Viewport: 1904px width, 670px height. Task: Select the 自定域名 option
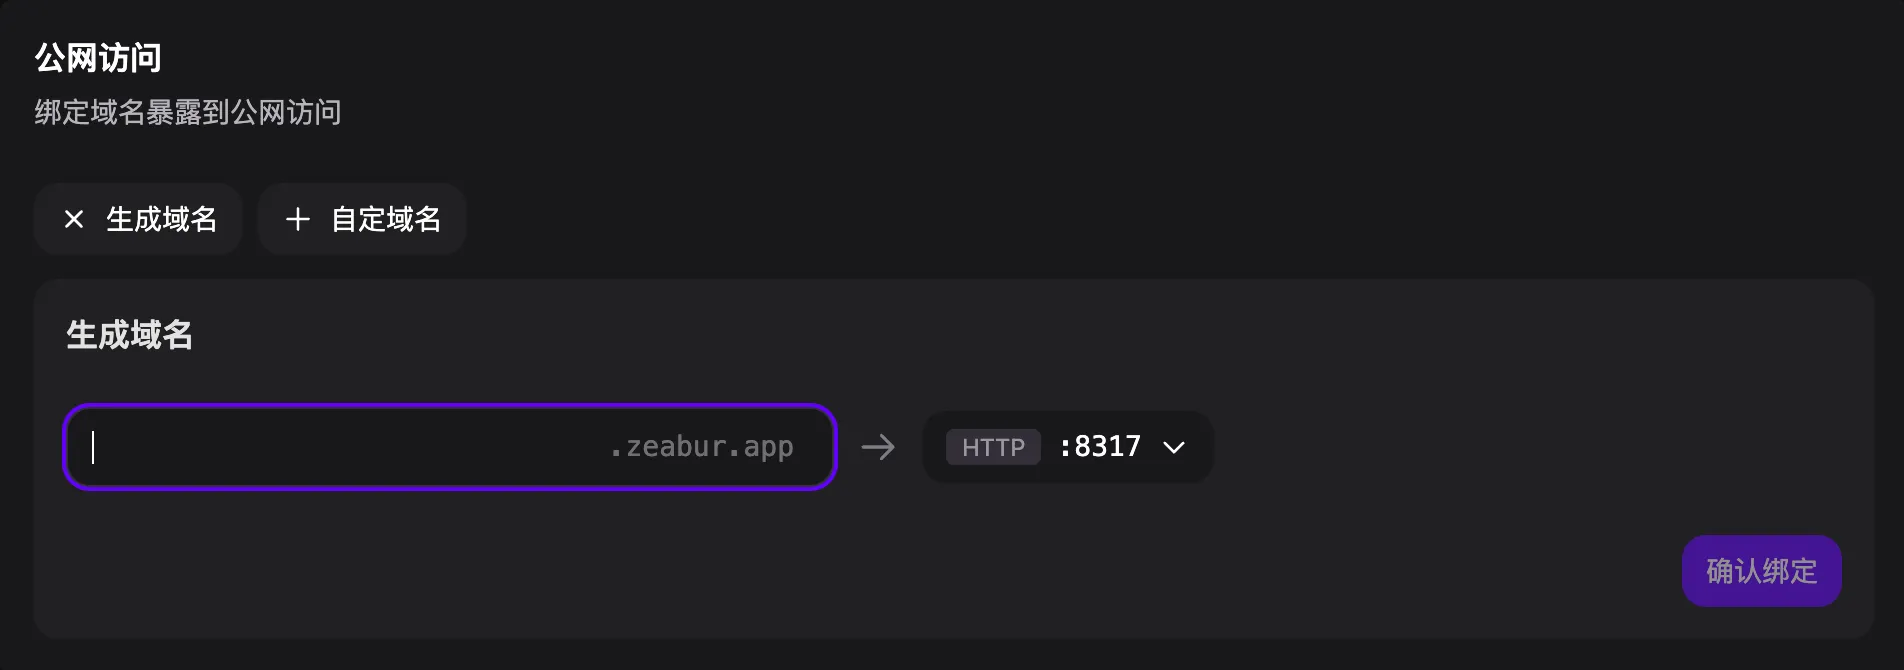coord(362,219)
